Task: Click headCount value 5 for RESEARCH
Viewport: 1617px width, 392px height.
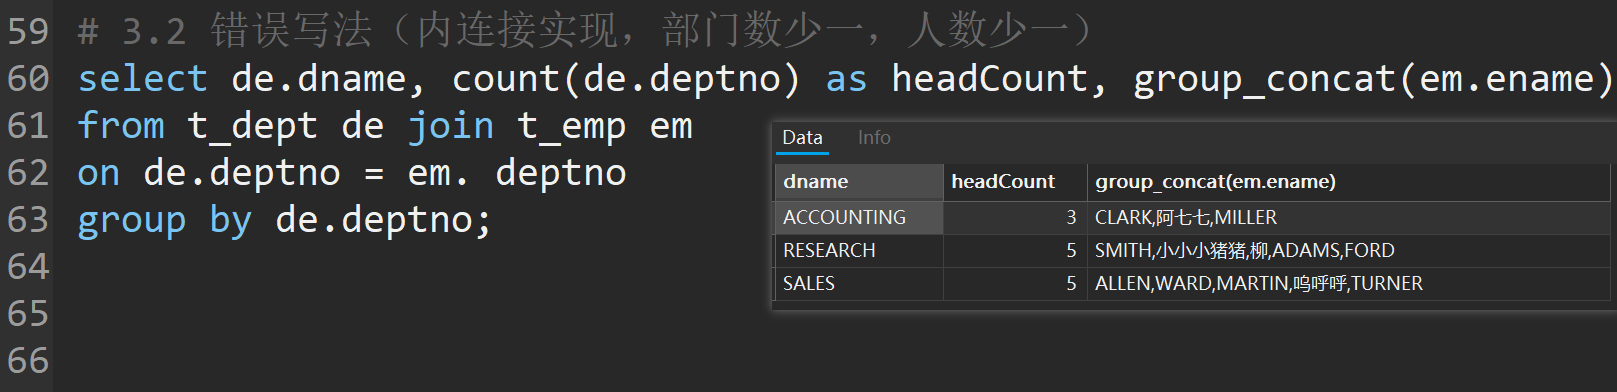Action: (1015, 250)
